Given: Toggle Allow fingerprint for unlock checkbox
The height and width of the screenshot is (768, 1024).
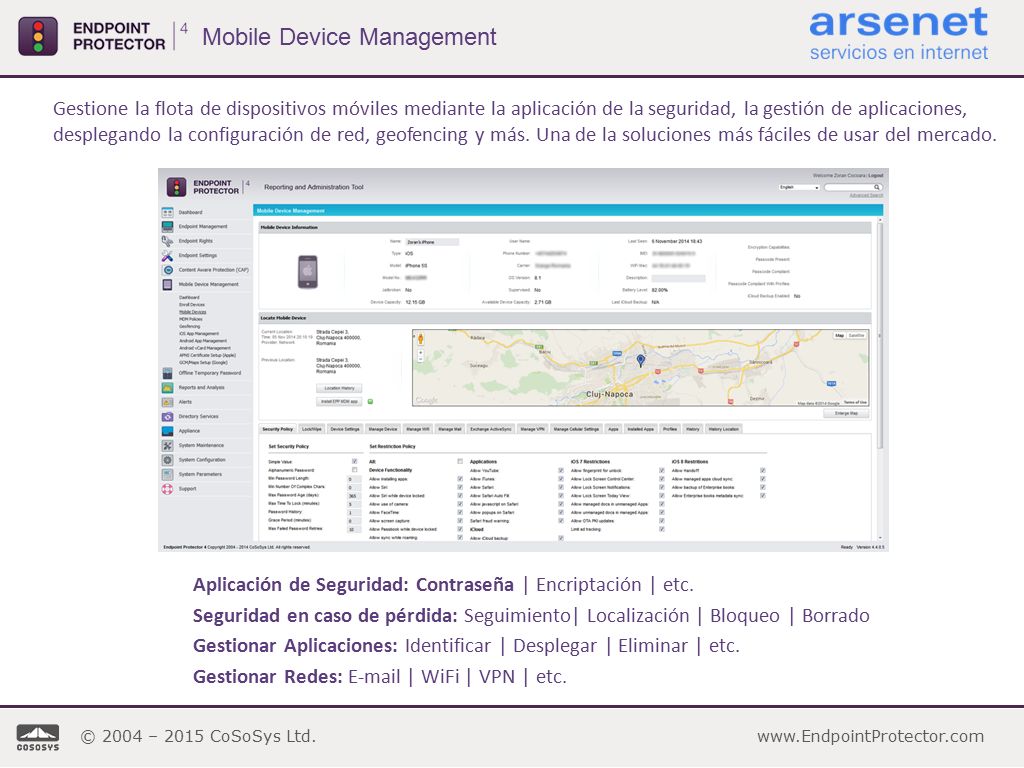Looking at the screenshot, I should [x=662, y=470].
